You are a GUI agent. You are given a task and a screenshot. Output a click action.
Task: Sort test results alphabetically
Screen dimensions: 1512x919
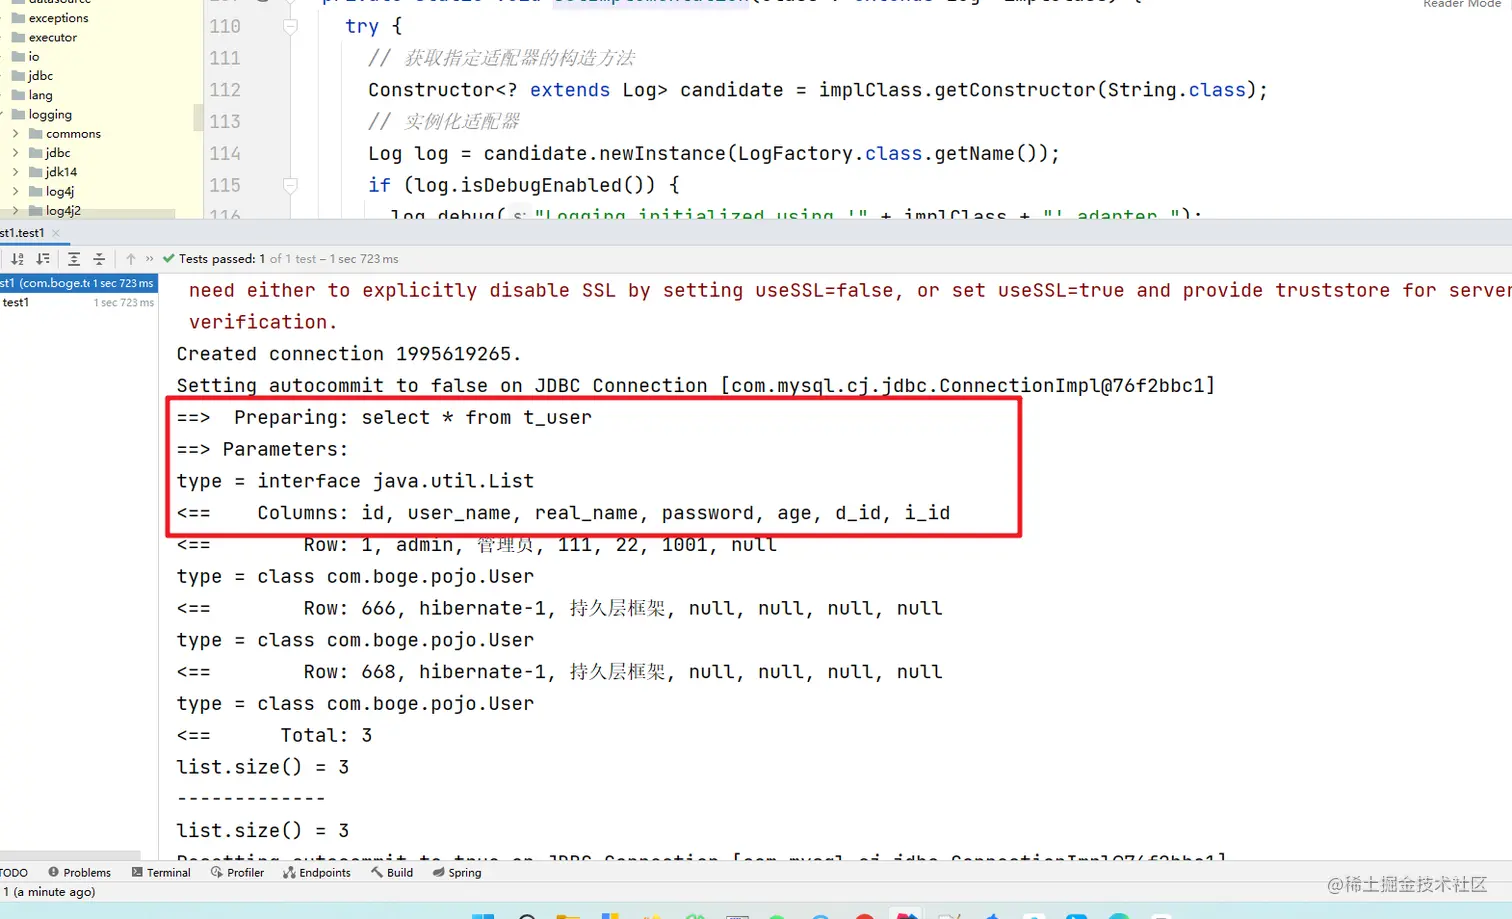[17, 259]
